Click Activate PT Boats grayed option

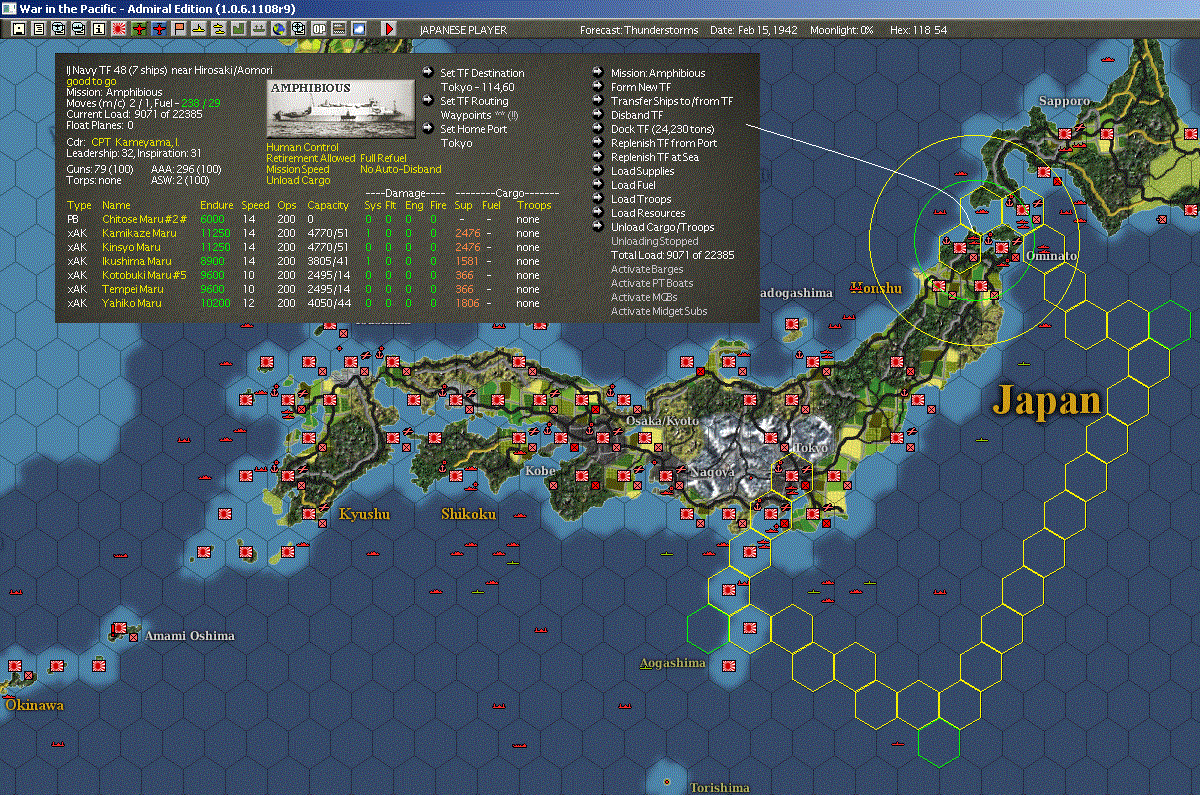tap(652, 283)
